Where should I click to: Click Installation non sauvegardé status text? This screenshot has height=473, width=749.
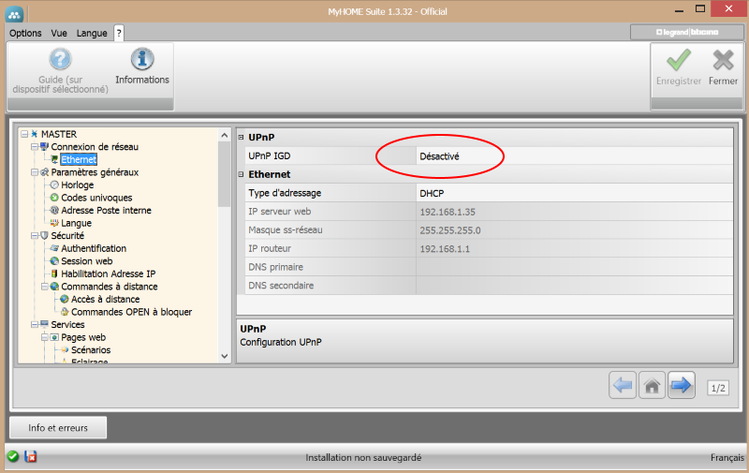point(364,458)
